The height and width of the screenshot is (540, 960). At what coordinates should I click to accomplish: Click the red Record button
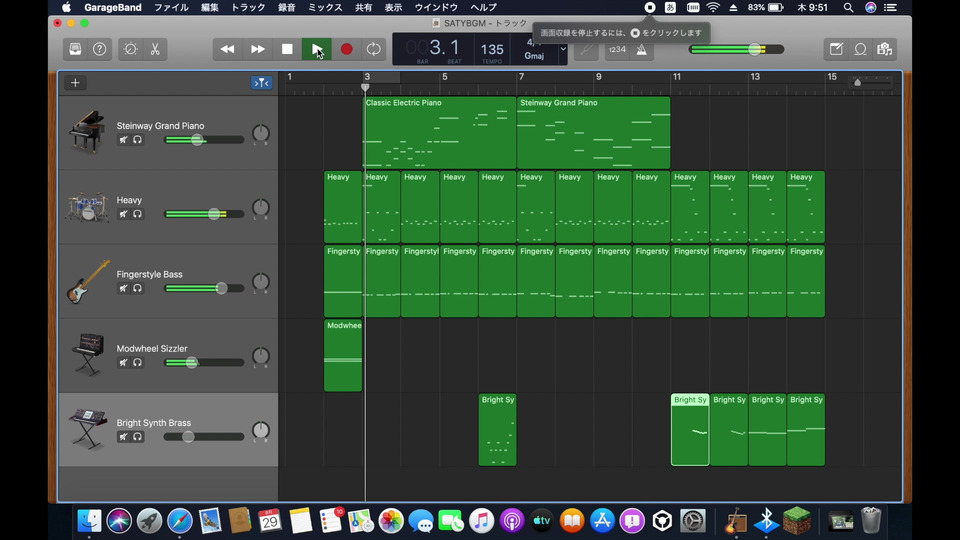point(347,49)
